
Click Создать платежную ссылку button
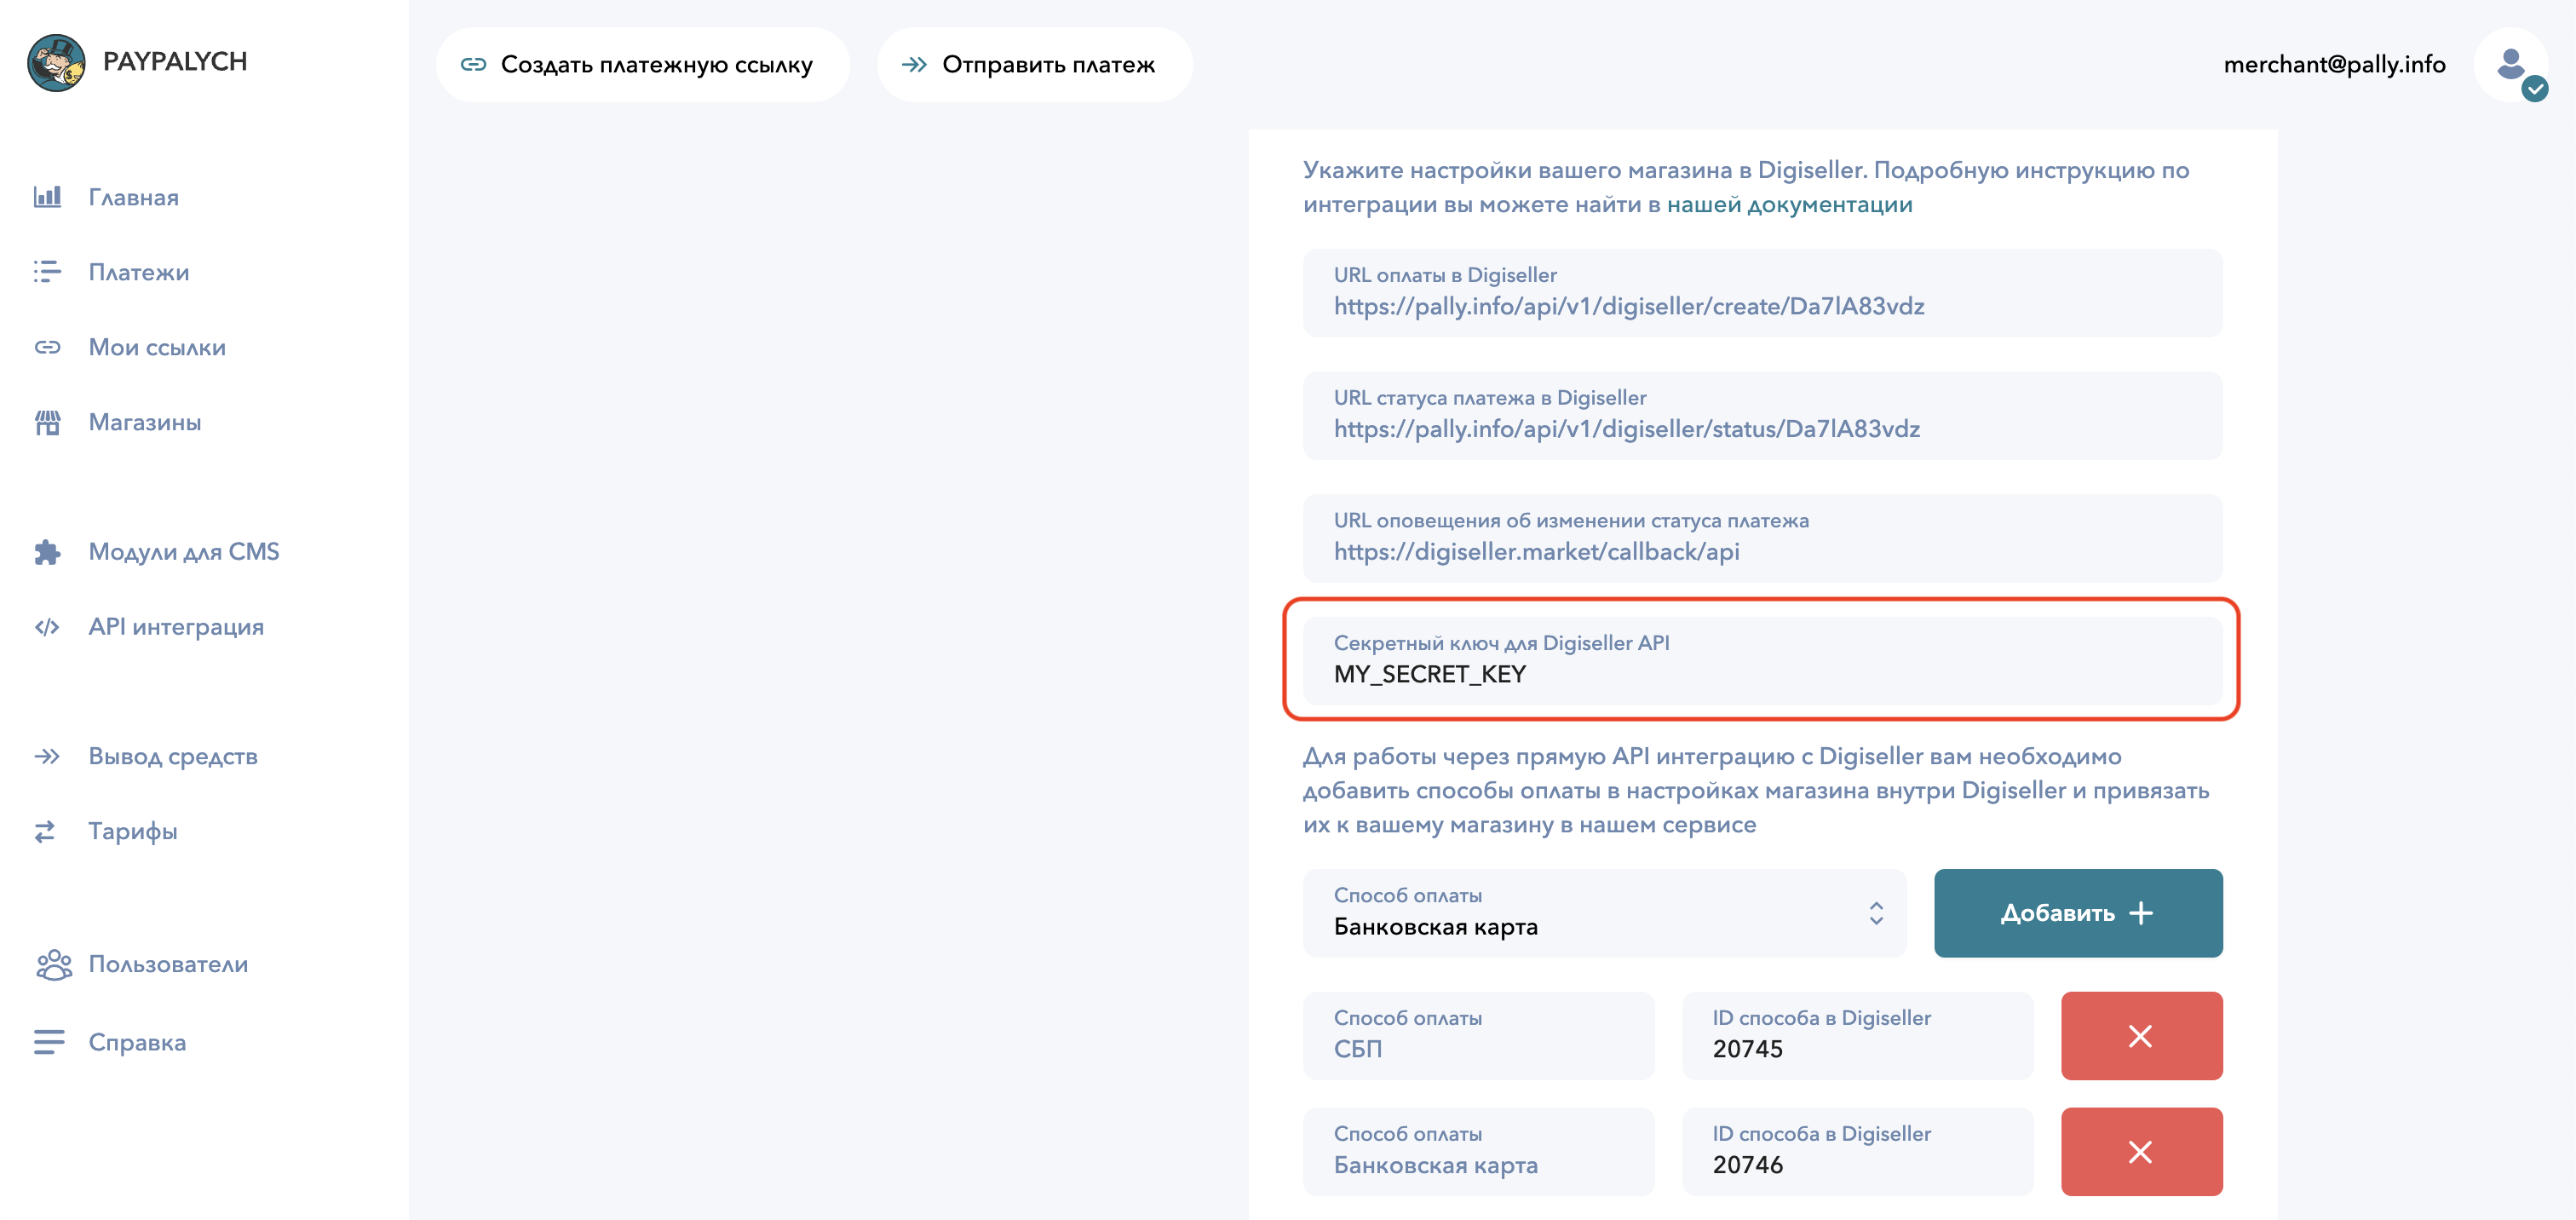pos(642,65)
